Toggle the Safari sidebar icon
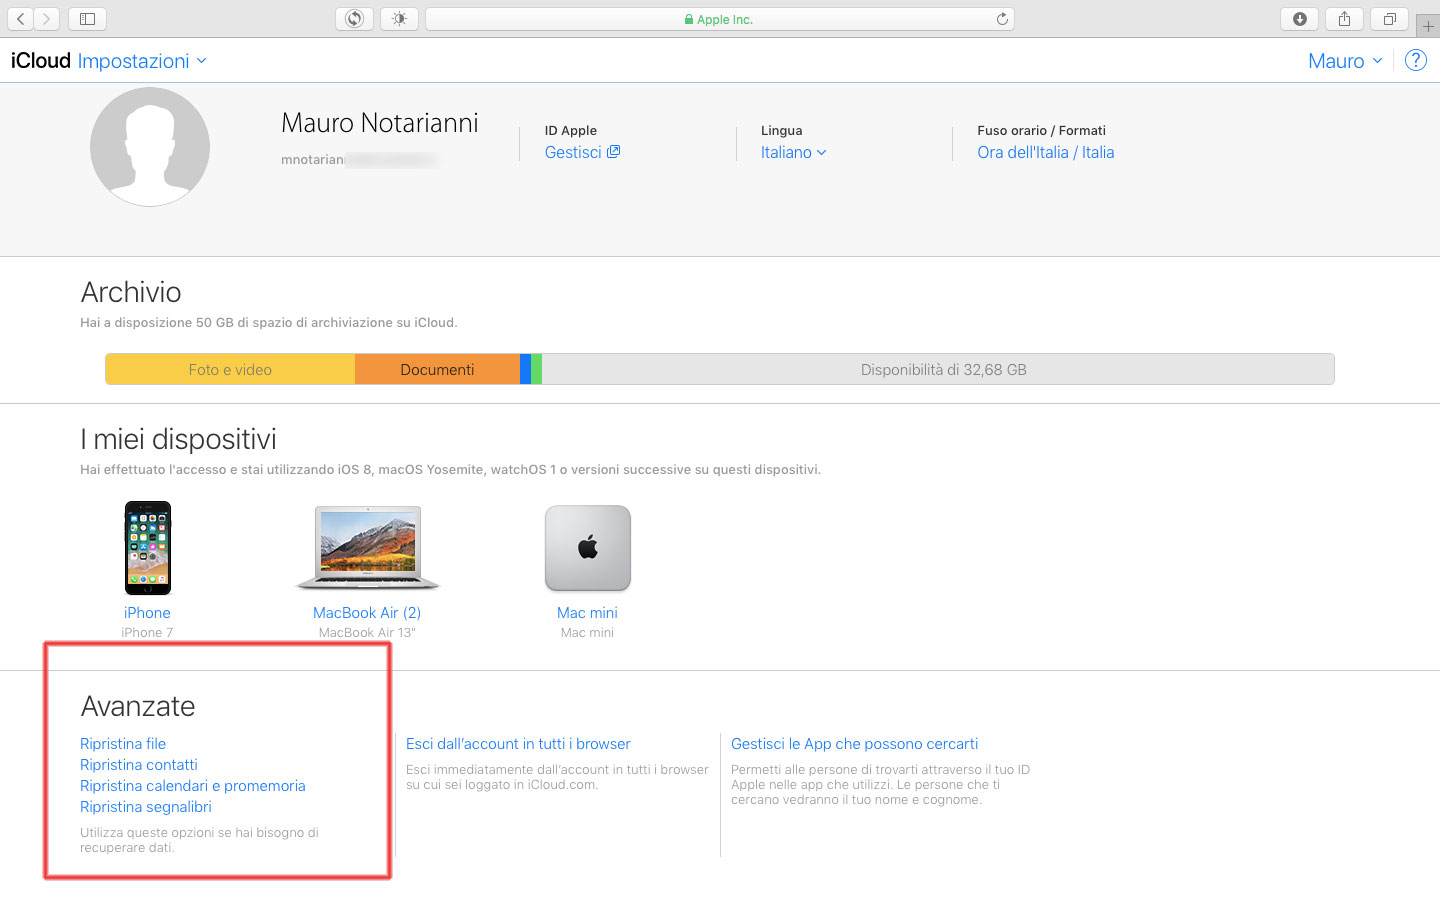The image size is (1440, 900). coord(87,19)
